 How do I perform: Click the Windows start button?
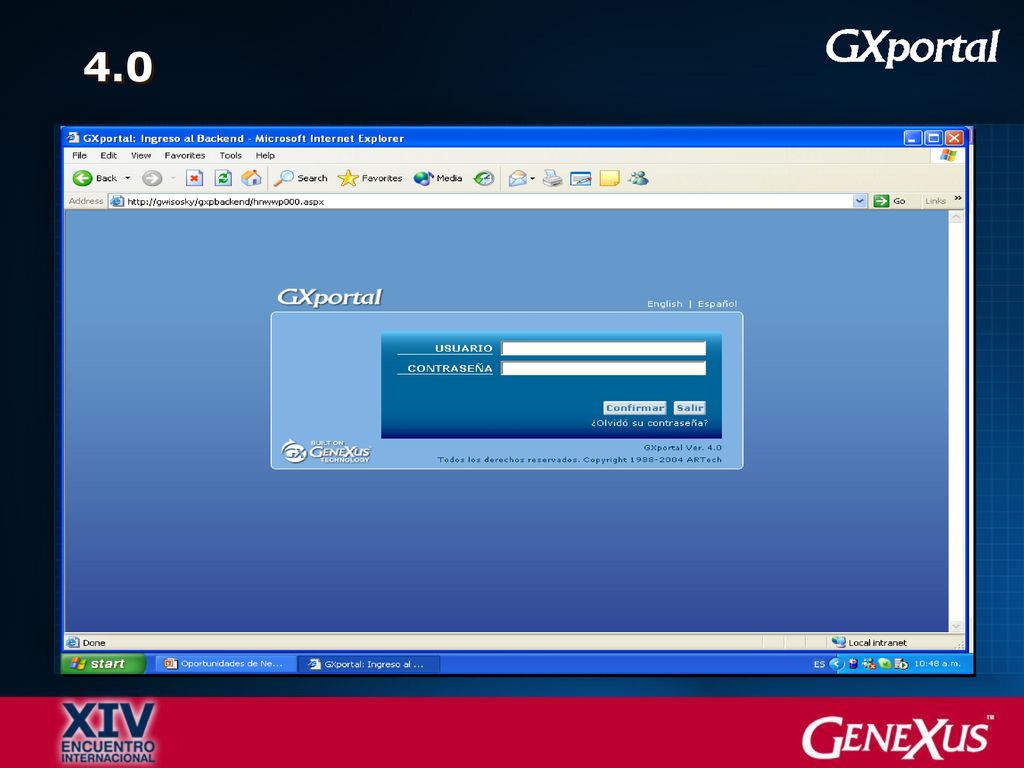[x=103, y=664]
